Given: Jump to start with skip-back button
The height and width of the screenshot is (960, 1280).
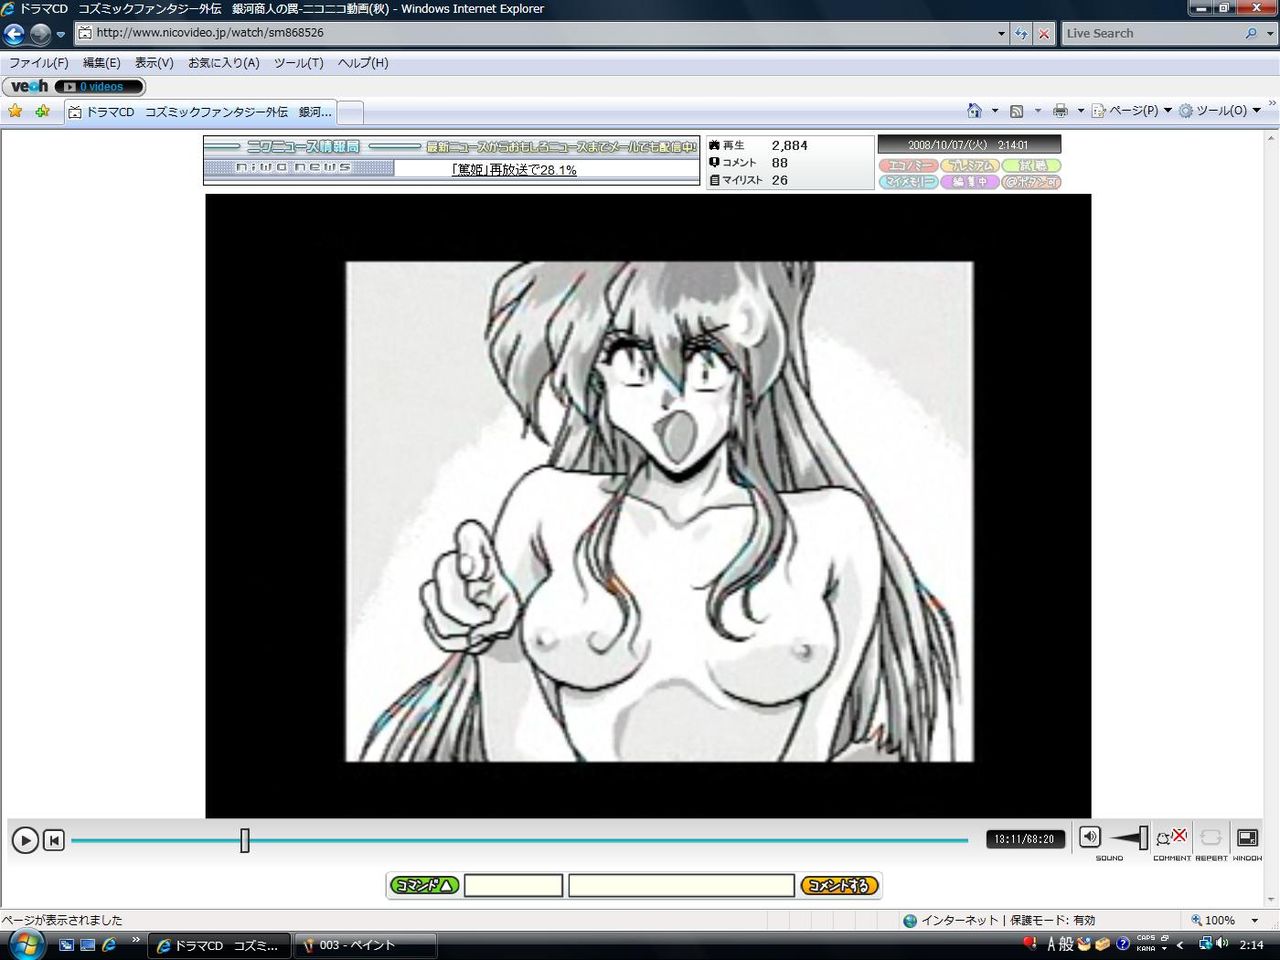Looking at the screenshot, I should coord(54,840).
